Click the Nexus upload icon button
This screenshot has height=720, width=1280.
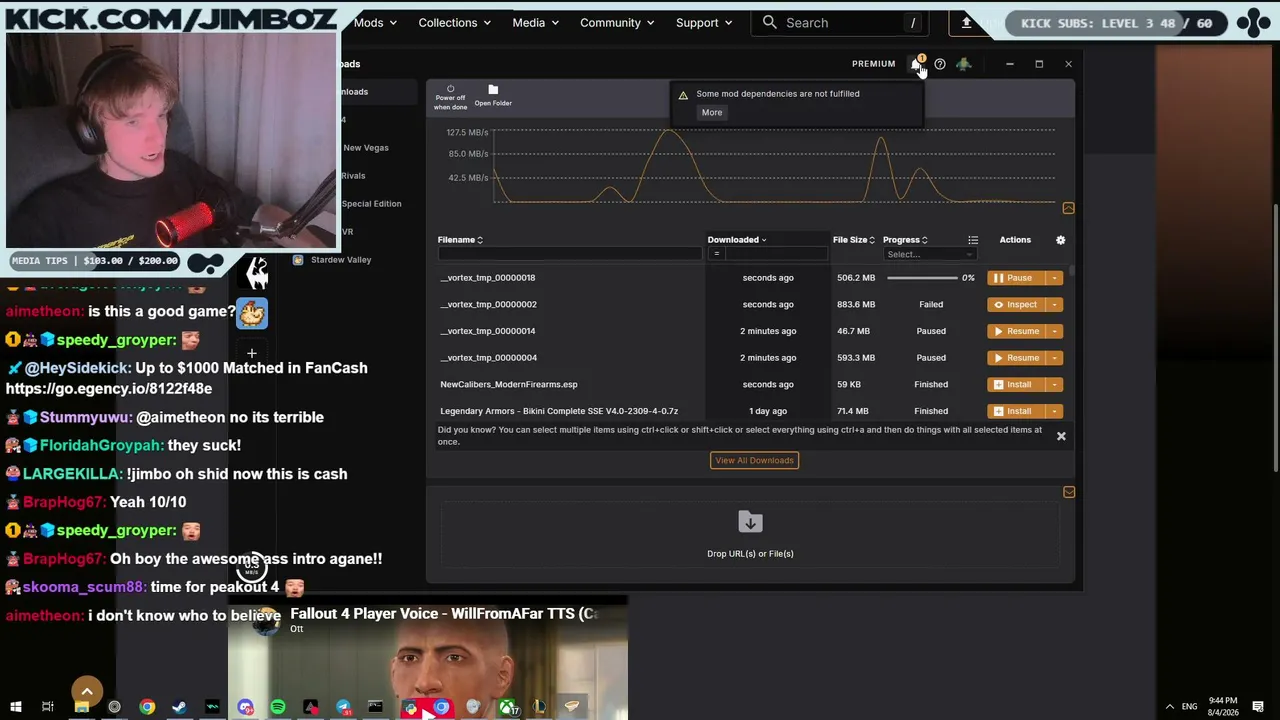(x=966, y=23)
